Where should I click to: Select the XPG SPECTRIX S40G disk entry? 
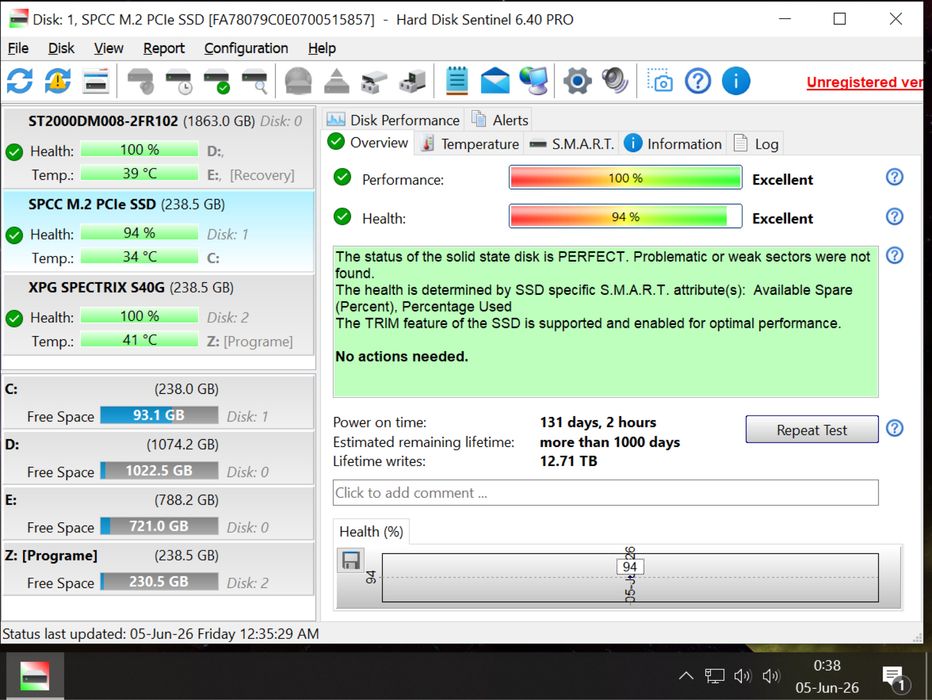(159, 314)
